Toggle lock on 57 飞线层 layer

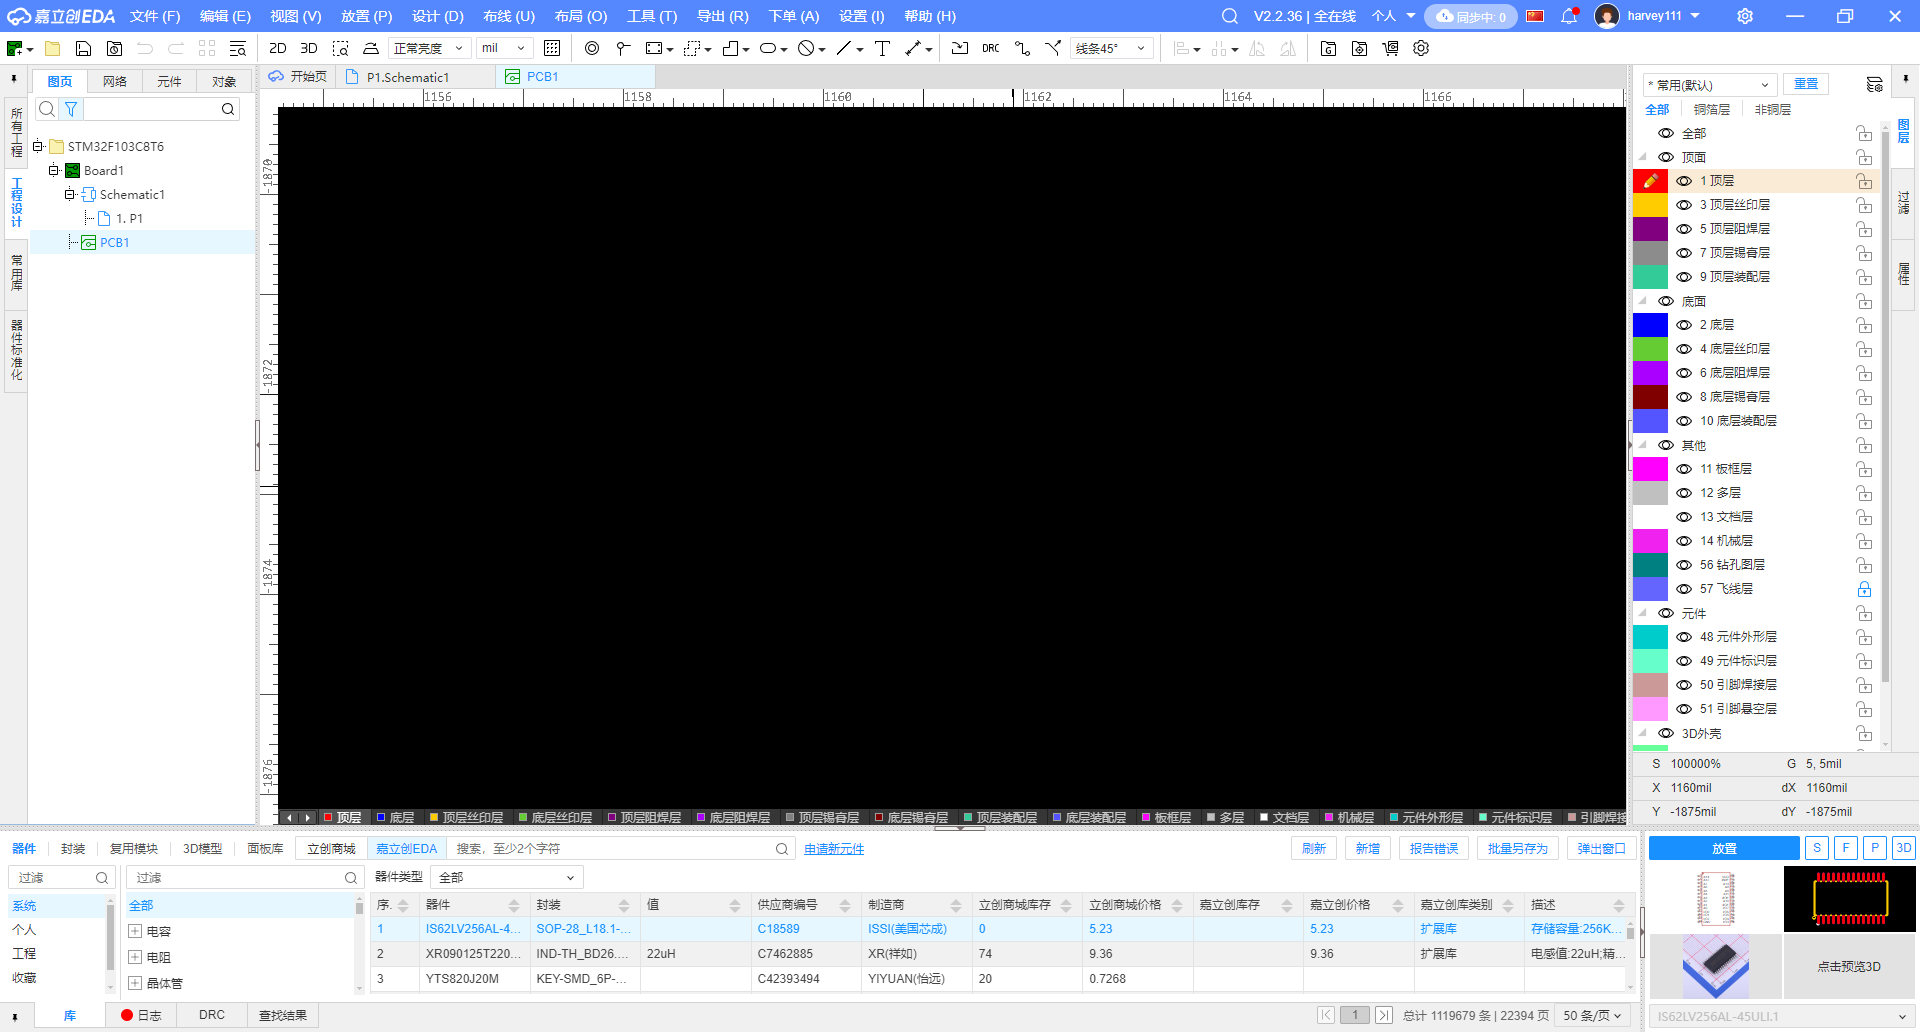click(1864, 589)
